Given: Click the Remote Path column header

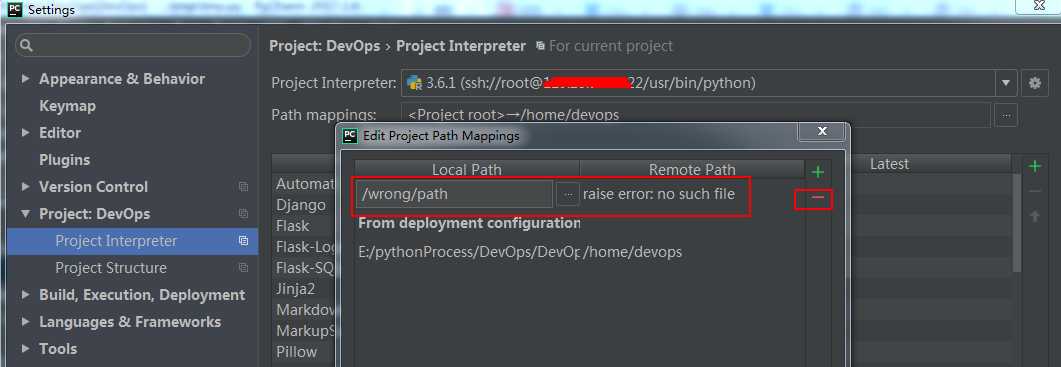Looking at the screenshot, I should [x=692, y=169].
